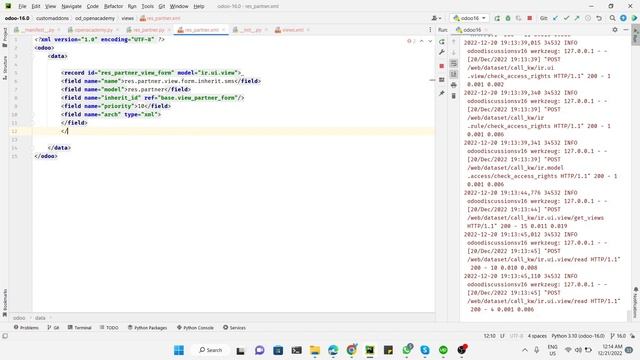Click views breadcrumb in navigation bar
Image resolution: width=640 pixels, height=360 pixels.
pyautogui.click(x=127, y=18)
